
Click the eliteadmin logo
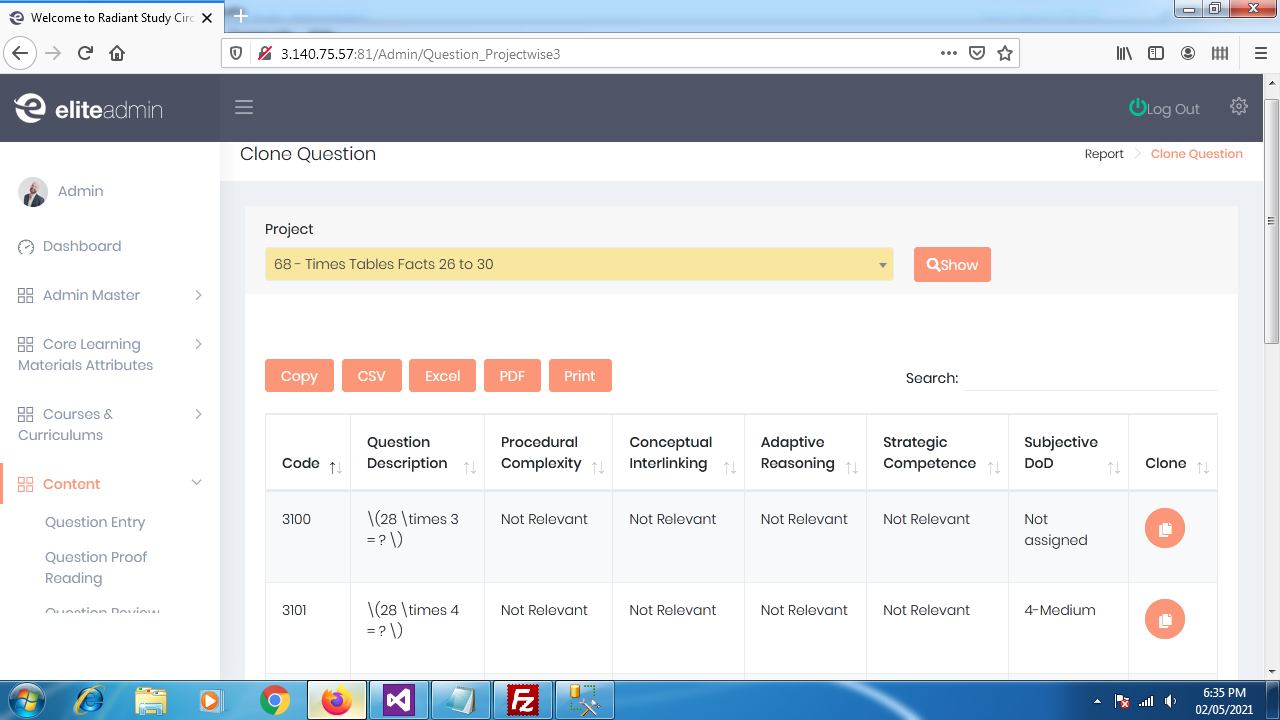(x=88, y=109)
